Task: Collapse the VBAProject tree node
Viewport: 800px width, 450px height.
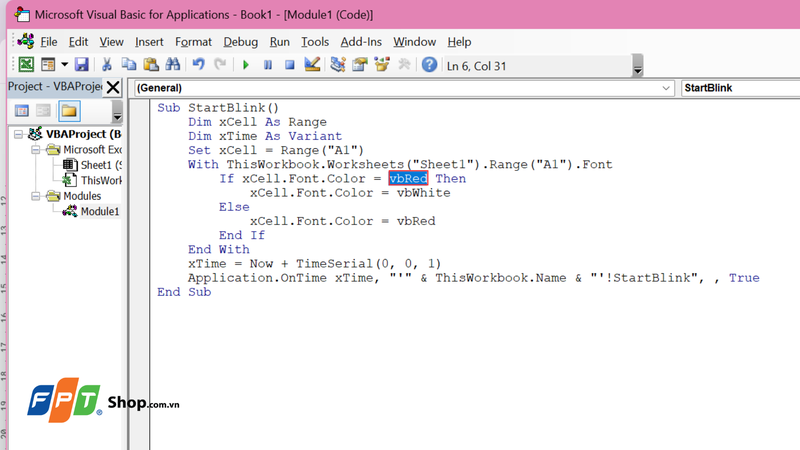Action: tap(18, 134)
